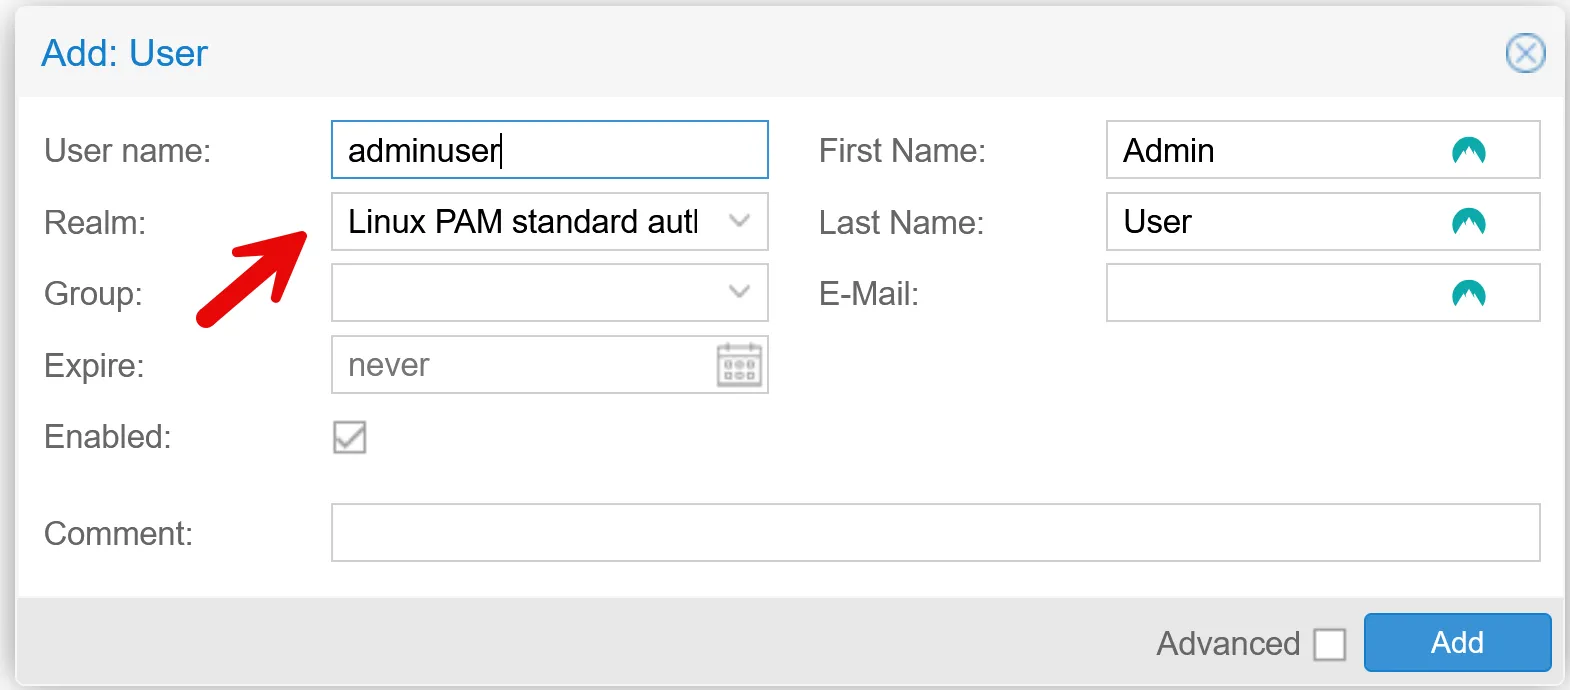Click into the Comment field
The width and height of the screenshot is (1570, 690).
tap(935, 533)
